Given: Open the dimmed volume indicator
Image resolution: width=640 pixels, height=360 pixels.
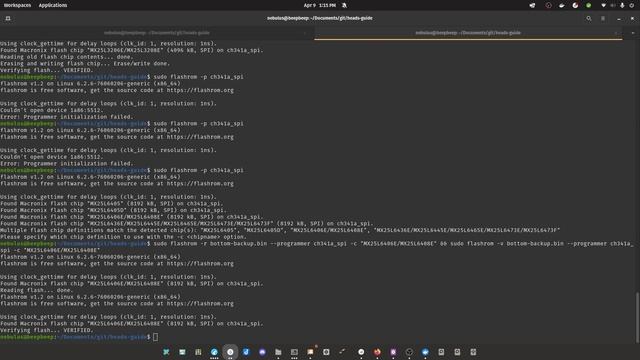Looking at the screenshot, I should click(613, 5).
